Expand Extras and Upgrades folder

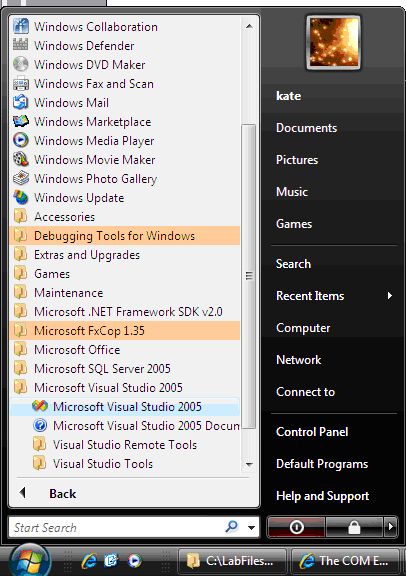point(125,255)
